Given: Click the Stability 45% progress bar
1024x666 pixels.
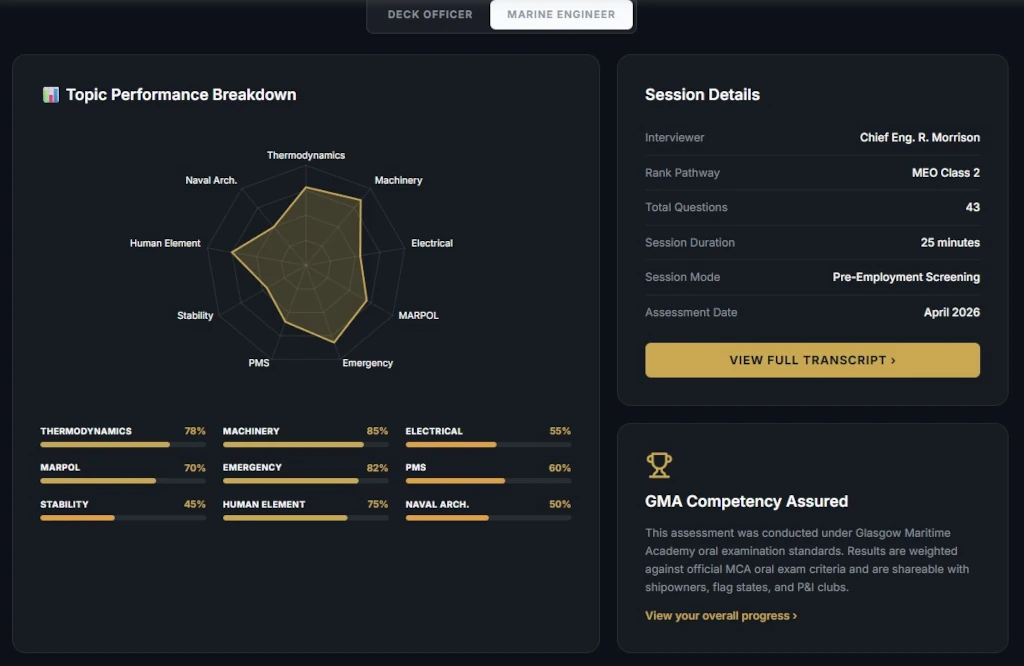Looking at the screenshot, I should [123, 518].
